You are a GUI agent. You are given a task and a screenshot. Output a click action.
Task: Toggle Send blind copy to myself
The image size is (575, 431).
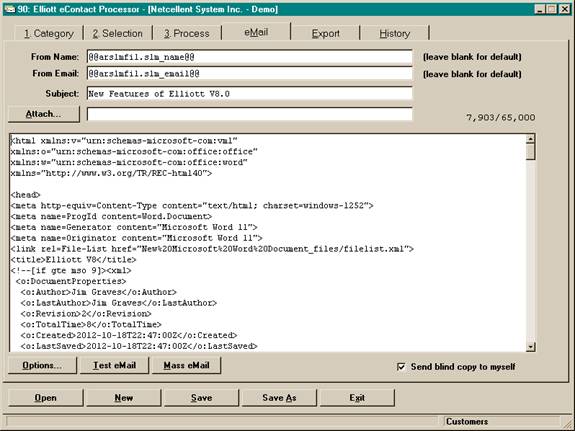[x=401, y=366]
